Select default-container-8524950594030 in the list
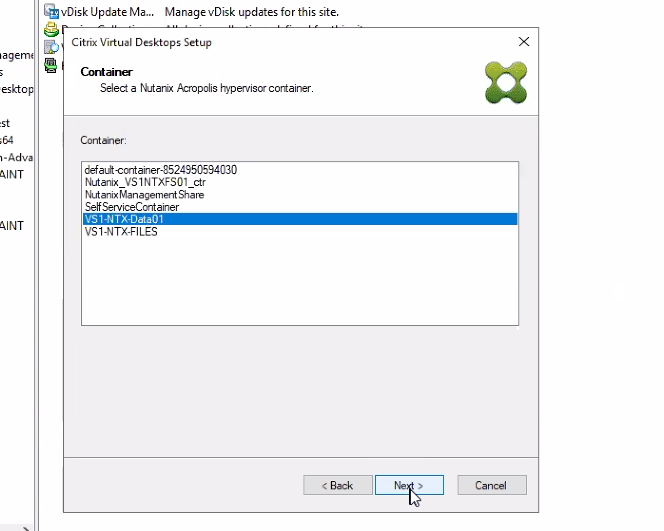Screen dimensions: 664x531 (299, 170)
